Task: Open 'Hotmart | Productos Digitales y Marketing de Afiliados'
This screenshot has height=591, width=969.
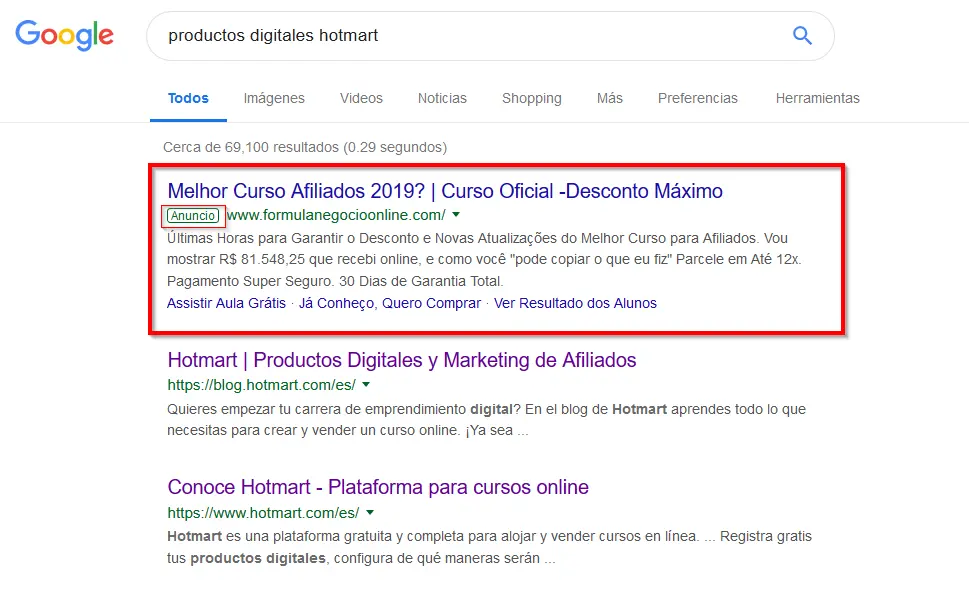Action: [402, 360]
